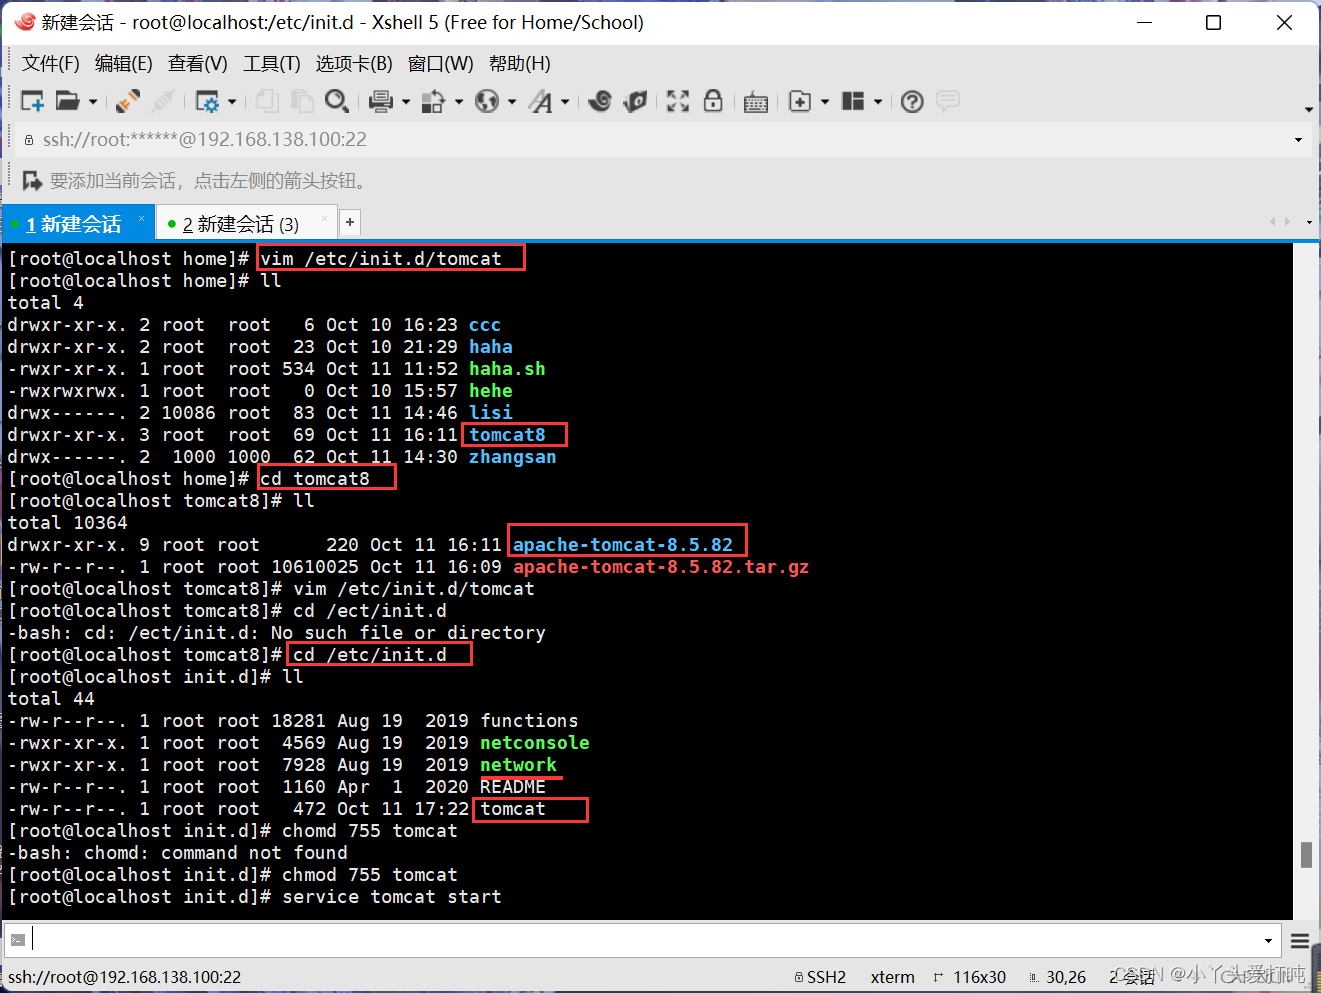Open the 查看(V) menu
Viewport: 1321px width, 993px height.
coord(198,63)
